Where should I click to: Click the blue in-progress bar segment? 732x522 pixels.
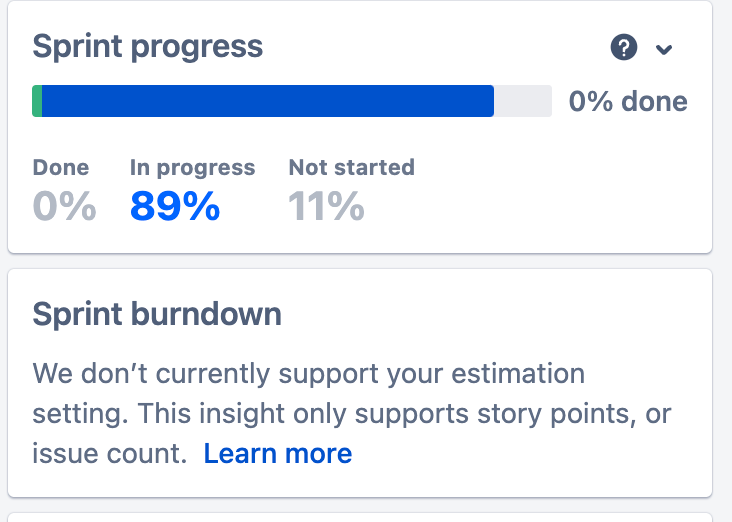[268, 101]
